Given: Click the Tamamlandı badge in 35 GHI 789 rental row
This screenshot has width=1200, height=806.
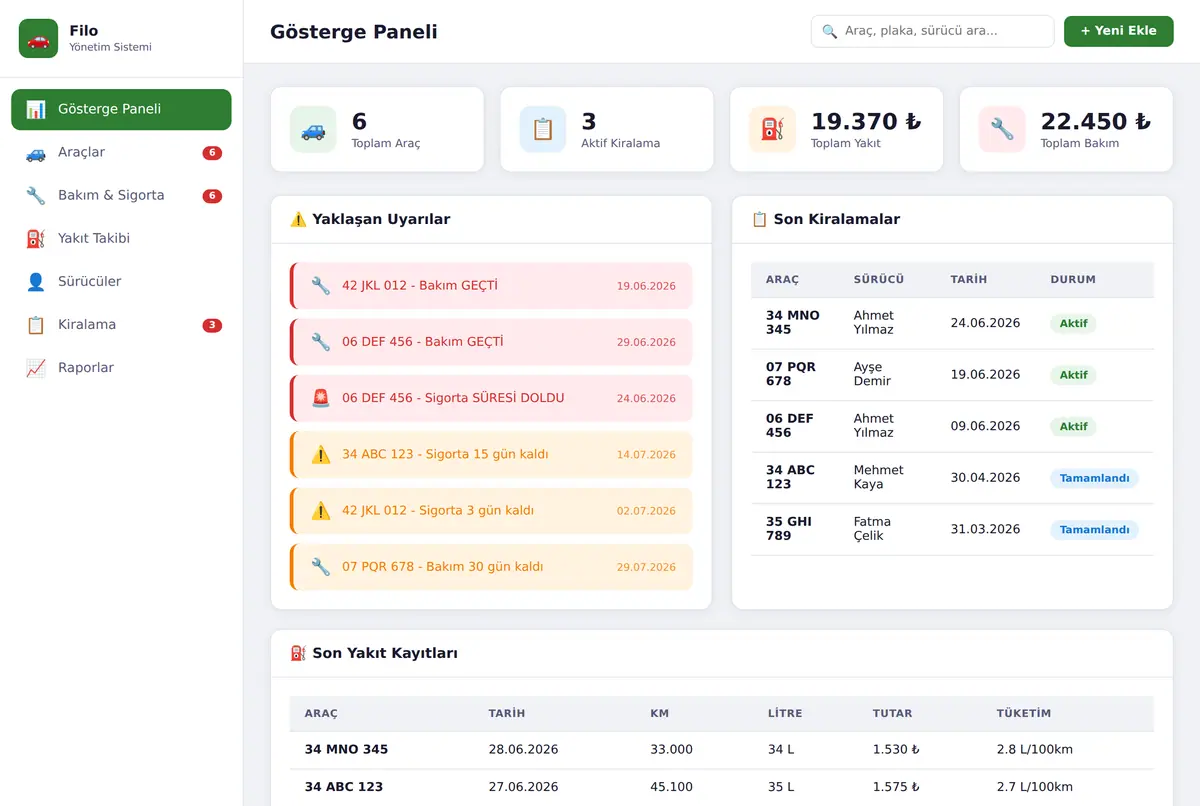Looking at the screenshot, I should point(1094,530).
